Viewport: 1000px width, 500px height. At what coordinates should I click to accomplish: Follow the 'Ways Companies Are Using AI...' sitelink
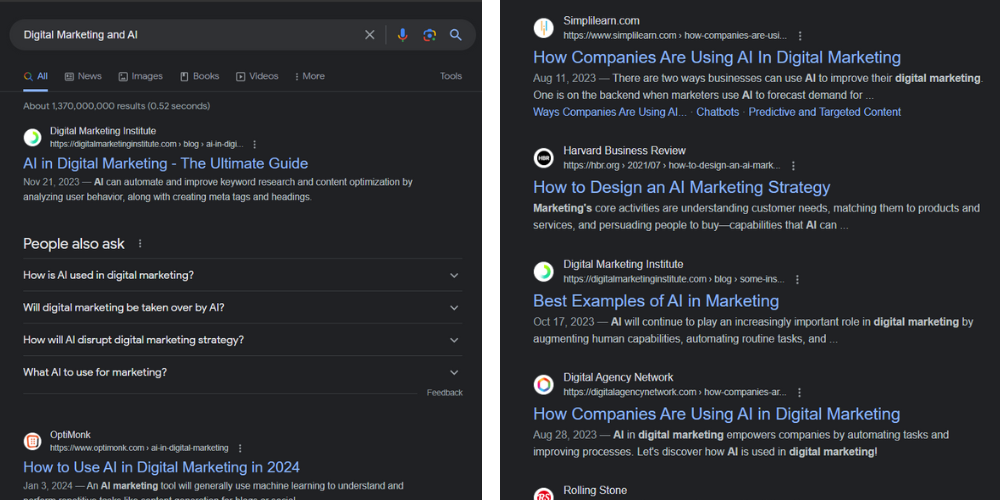click(610, 112)
